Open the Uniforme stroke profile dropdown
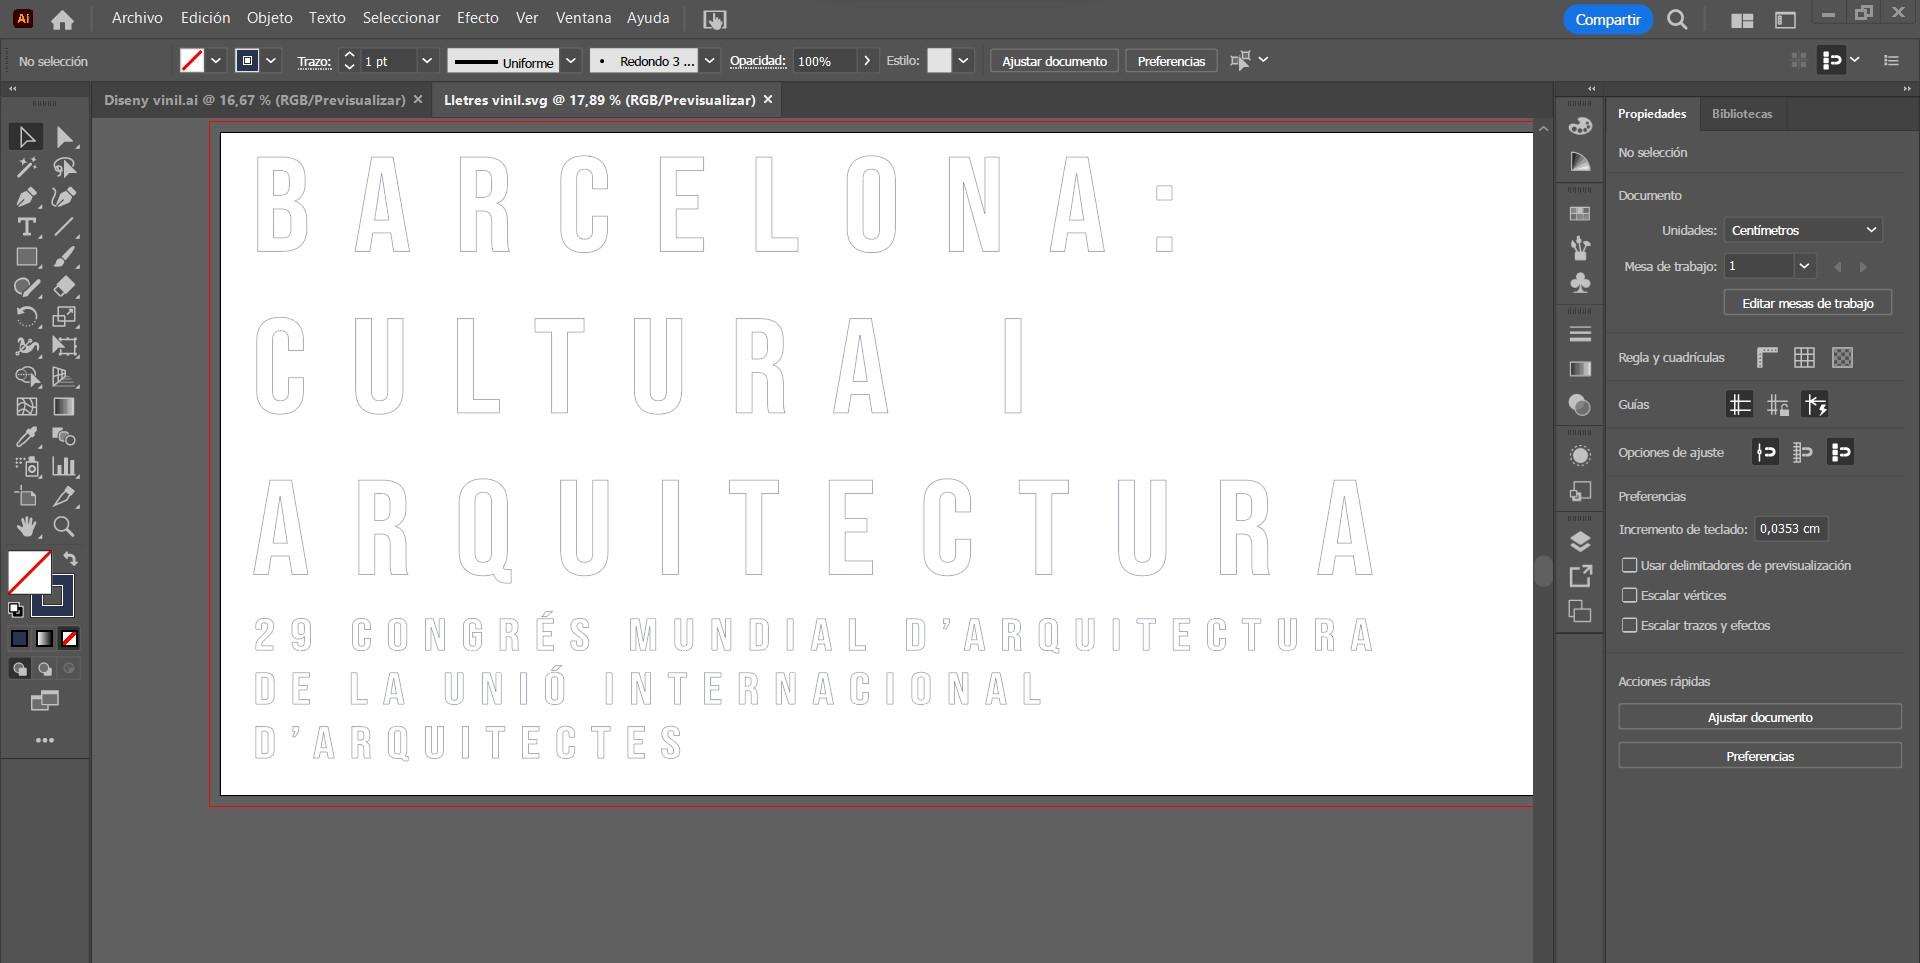 pyautogui.click(x=571, y=61)
